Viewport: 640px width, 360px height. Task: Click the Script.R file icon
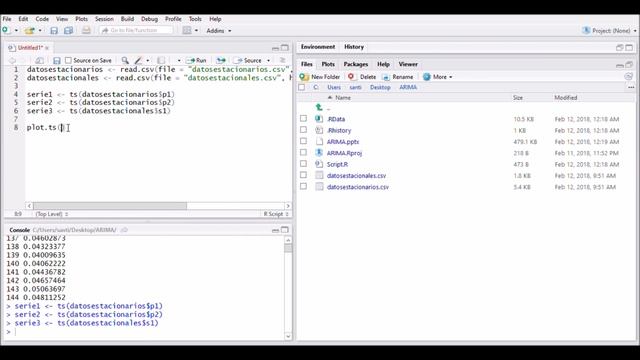(x=319, y=164)
